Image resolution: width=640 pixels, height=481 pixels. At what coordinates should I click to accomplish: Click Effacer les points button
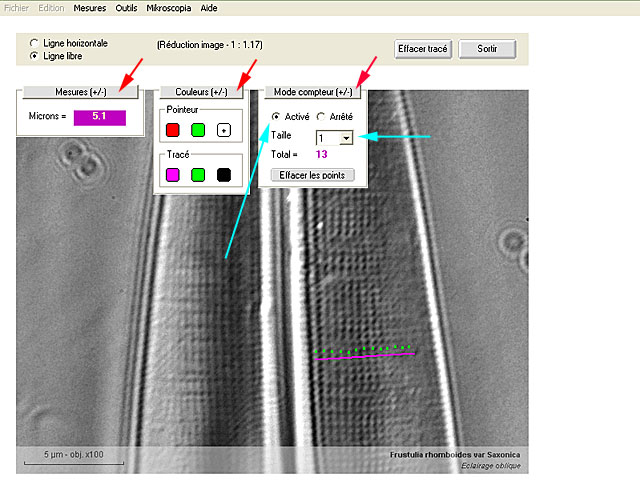pos(312,175)
